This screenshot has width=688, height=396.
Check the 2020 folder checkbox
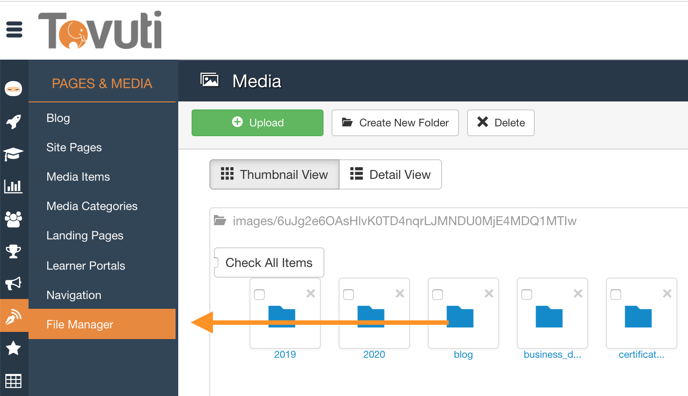[x=348, y=294]
